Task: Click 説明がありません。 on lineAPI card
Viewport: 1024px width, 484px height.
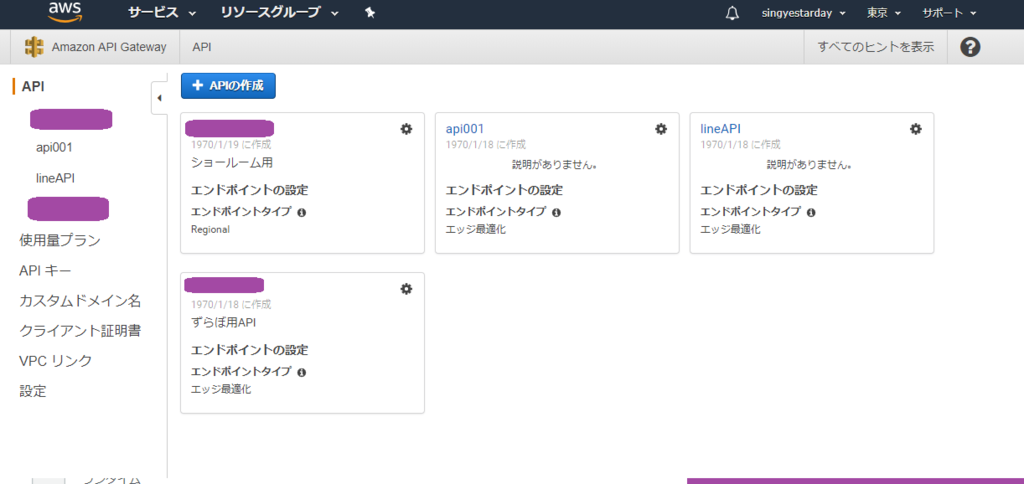Action: coord(812,165)
